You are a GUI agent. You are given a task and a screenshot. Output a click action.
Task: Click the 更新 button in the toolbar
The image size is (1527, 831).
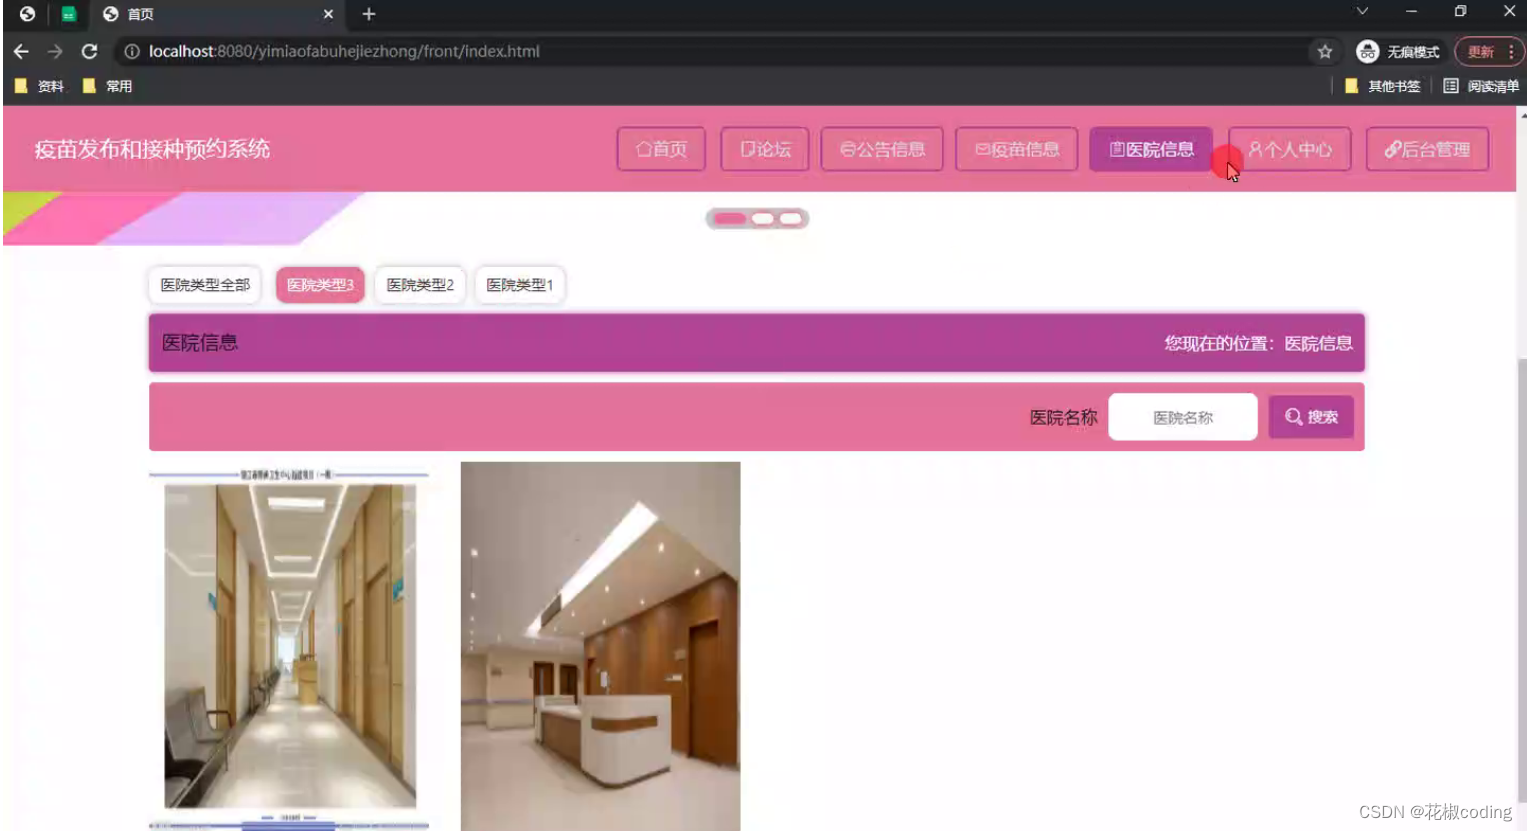pos(1480,51)
